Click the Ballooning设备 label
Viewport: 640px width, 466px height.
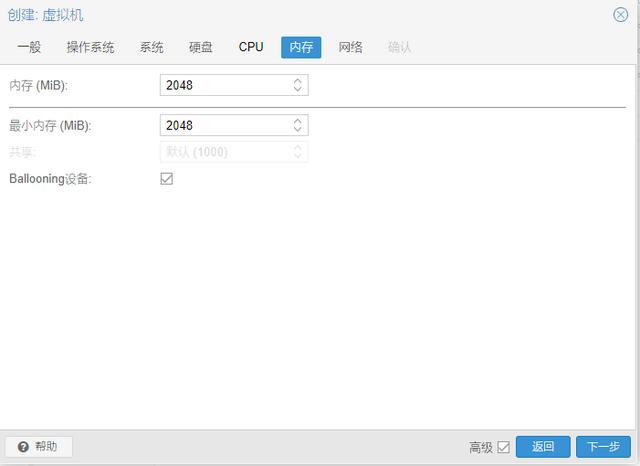50,179
